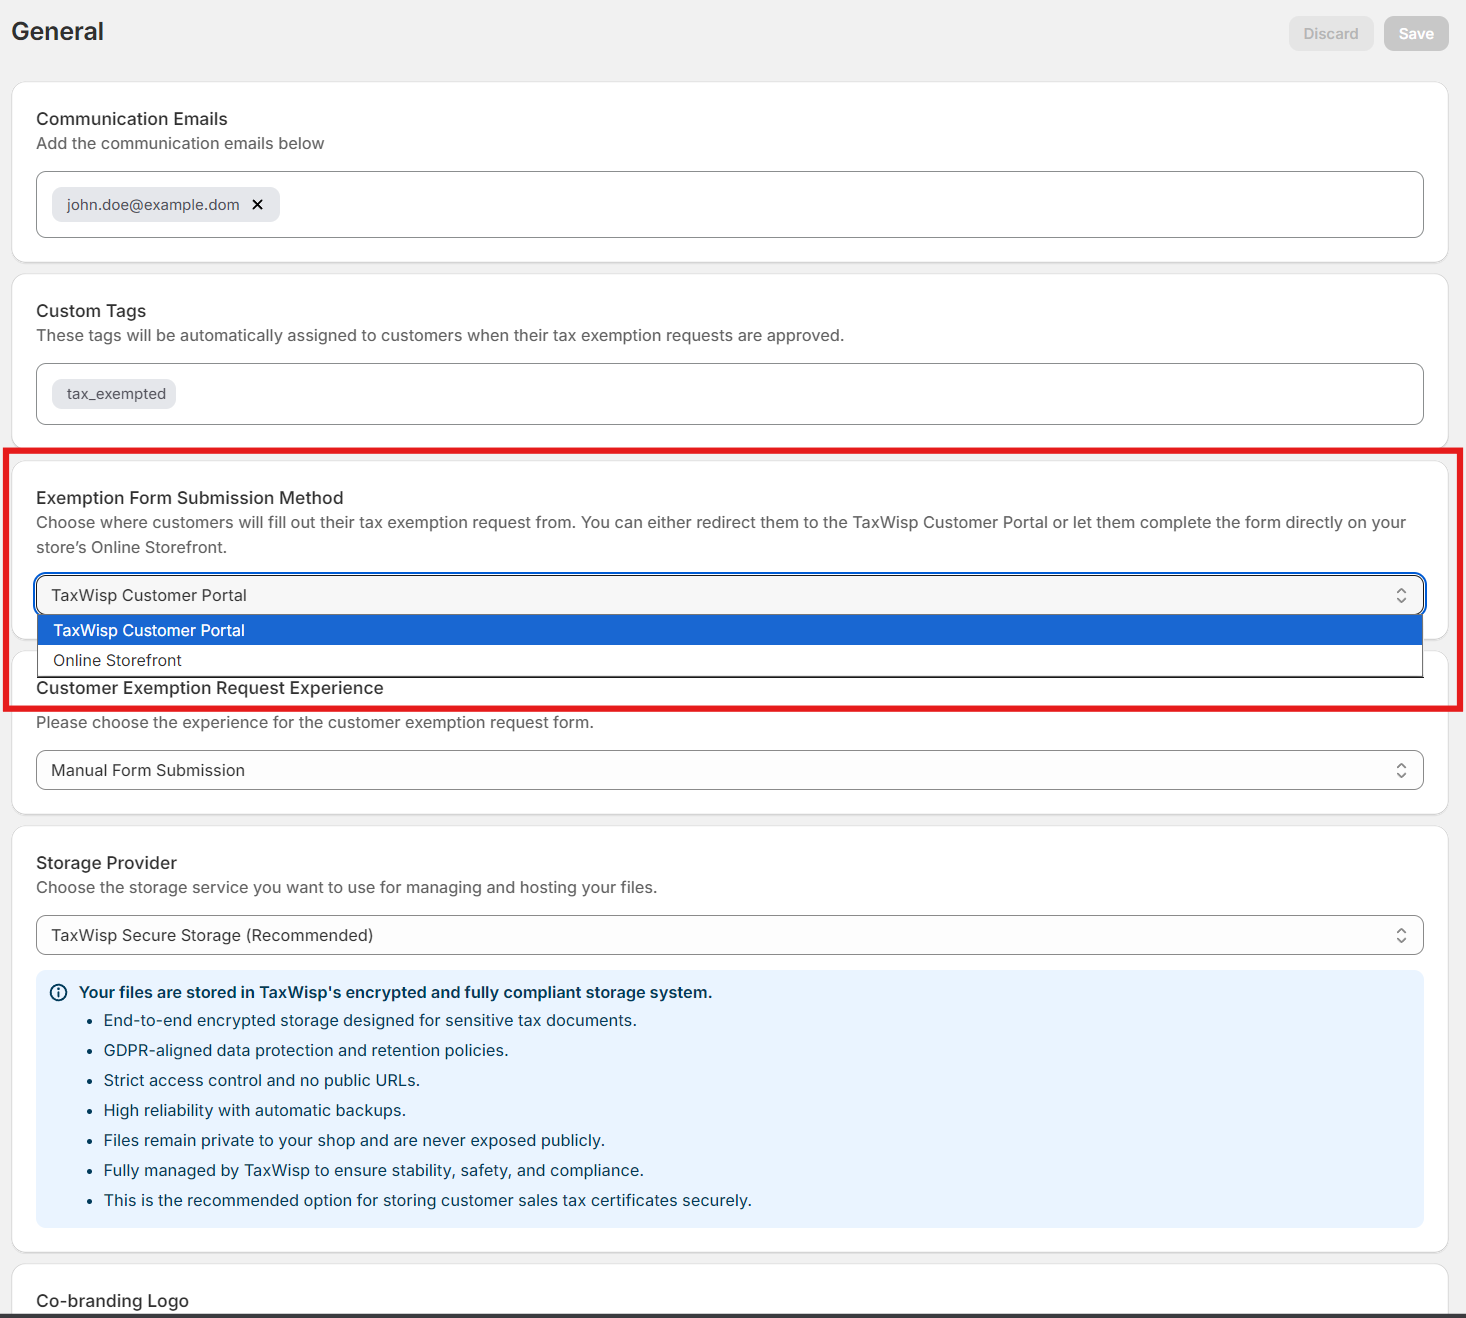Image resolution: width=1466 pixels, height=1318 pixels.
Task: Click the john.doe@example.dom email text
Action: pos(153,205)
